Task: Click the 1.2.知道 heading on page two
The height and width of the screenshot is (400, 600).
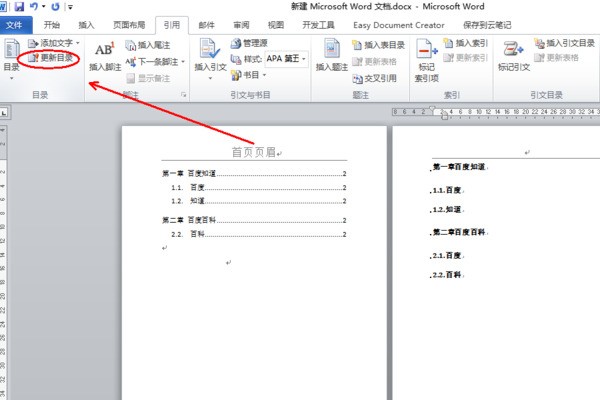Action: tap(447, 210)
